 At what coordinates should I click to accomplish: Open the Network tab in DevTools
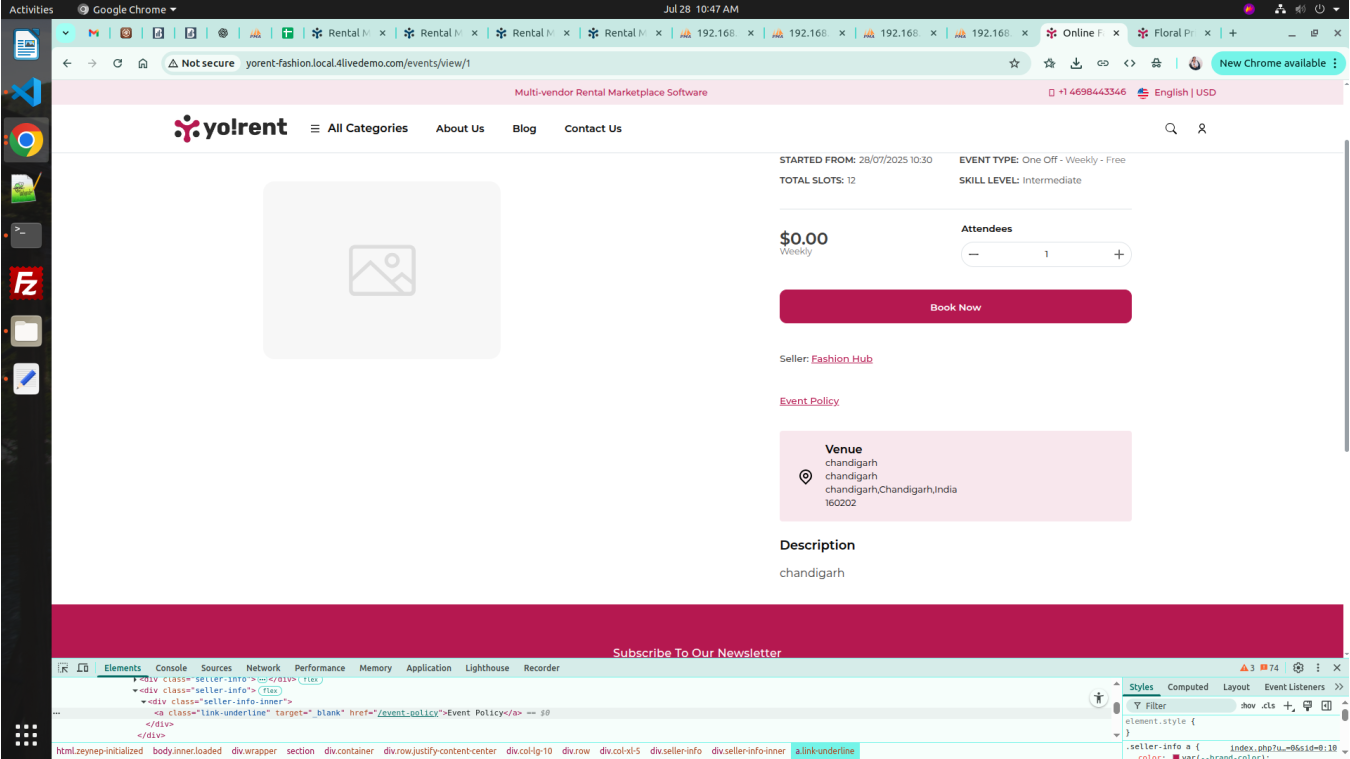pyautogui.click(x=263, y=668)
